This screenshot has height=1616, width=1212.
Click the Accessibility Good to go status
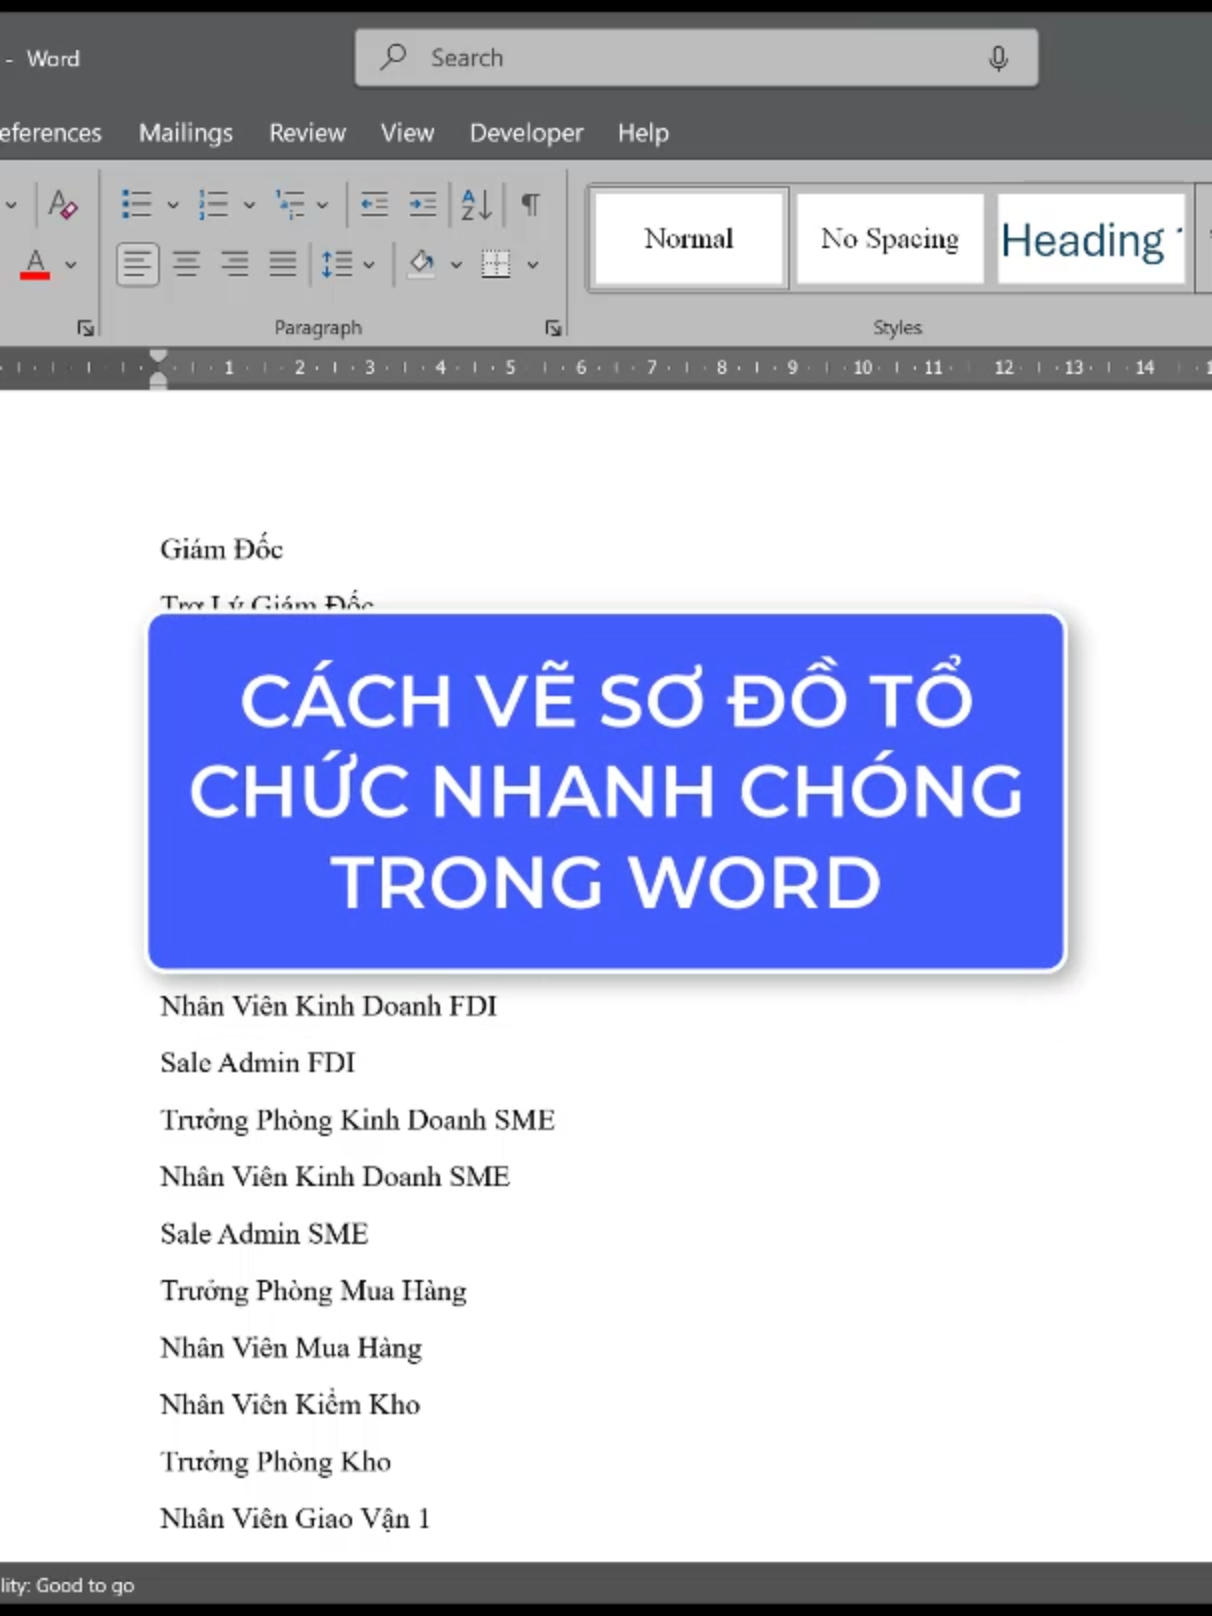67,1586
